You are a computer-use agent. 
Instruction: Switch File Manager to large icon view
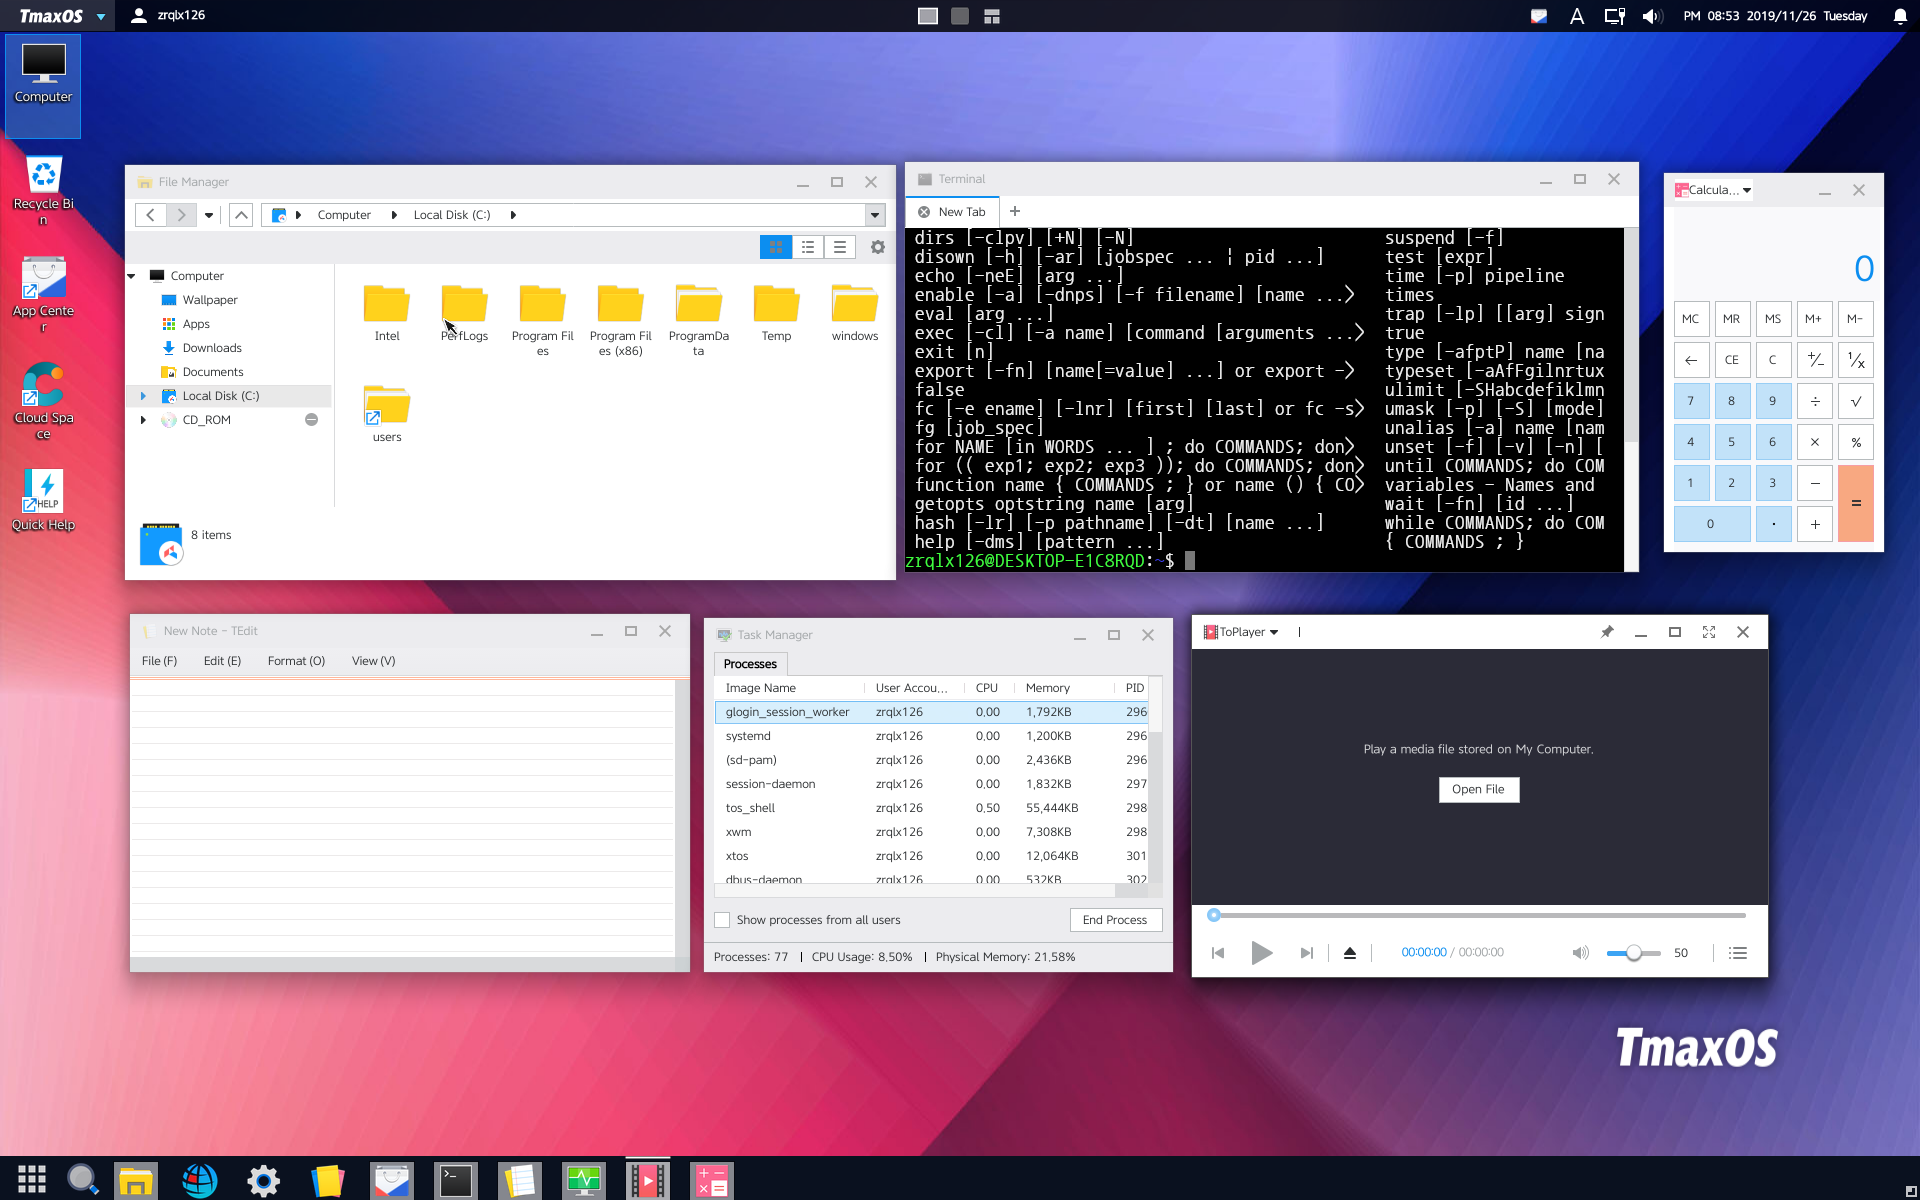point(775,247)
